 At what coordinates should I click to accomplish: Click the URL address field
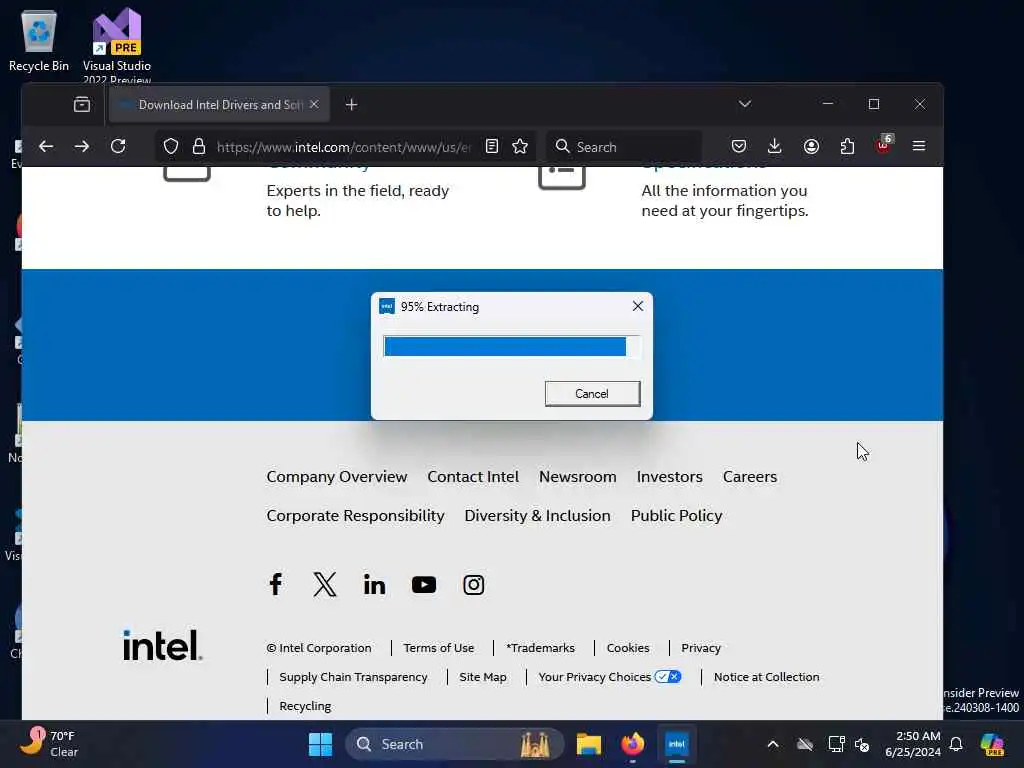[x=343, y=147]
